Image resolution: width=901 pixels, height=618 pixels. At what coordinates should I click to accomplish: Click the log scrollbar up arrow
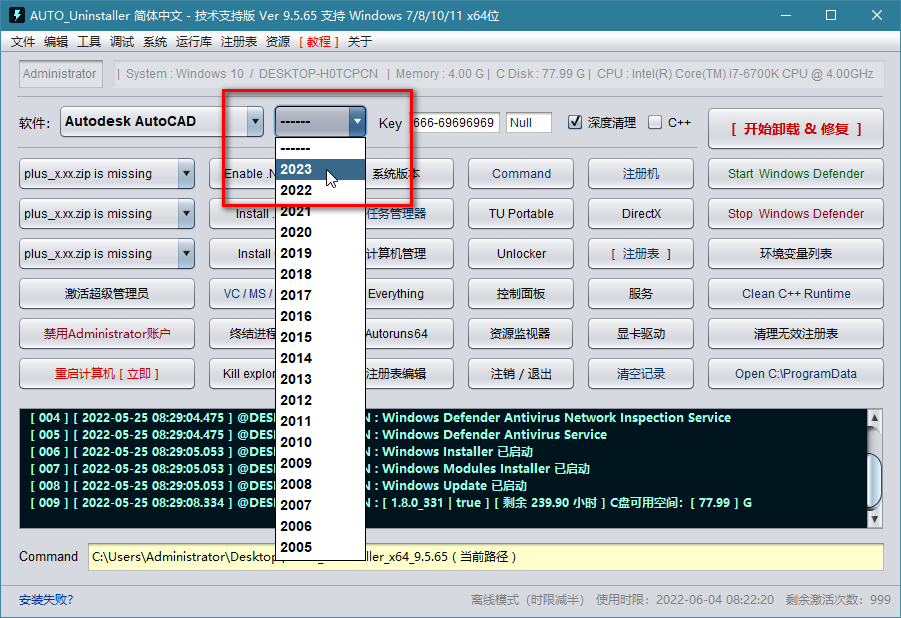[x=874, y=418]
